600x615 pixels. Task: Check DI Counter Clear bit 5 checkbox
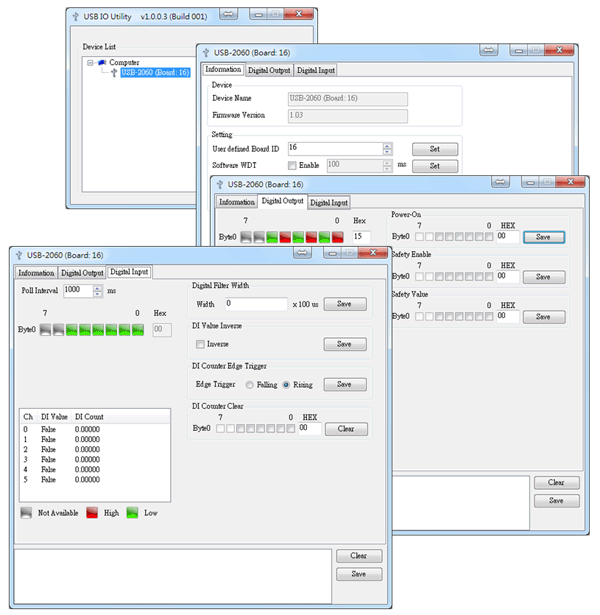click(240, 429)
